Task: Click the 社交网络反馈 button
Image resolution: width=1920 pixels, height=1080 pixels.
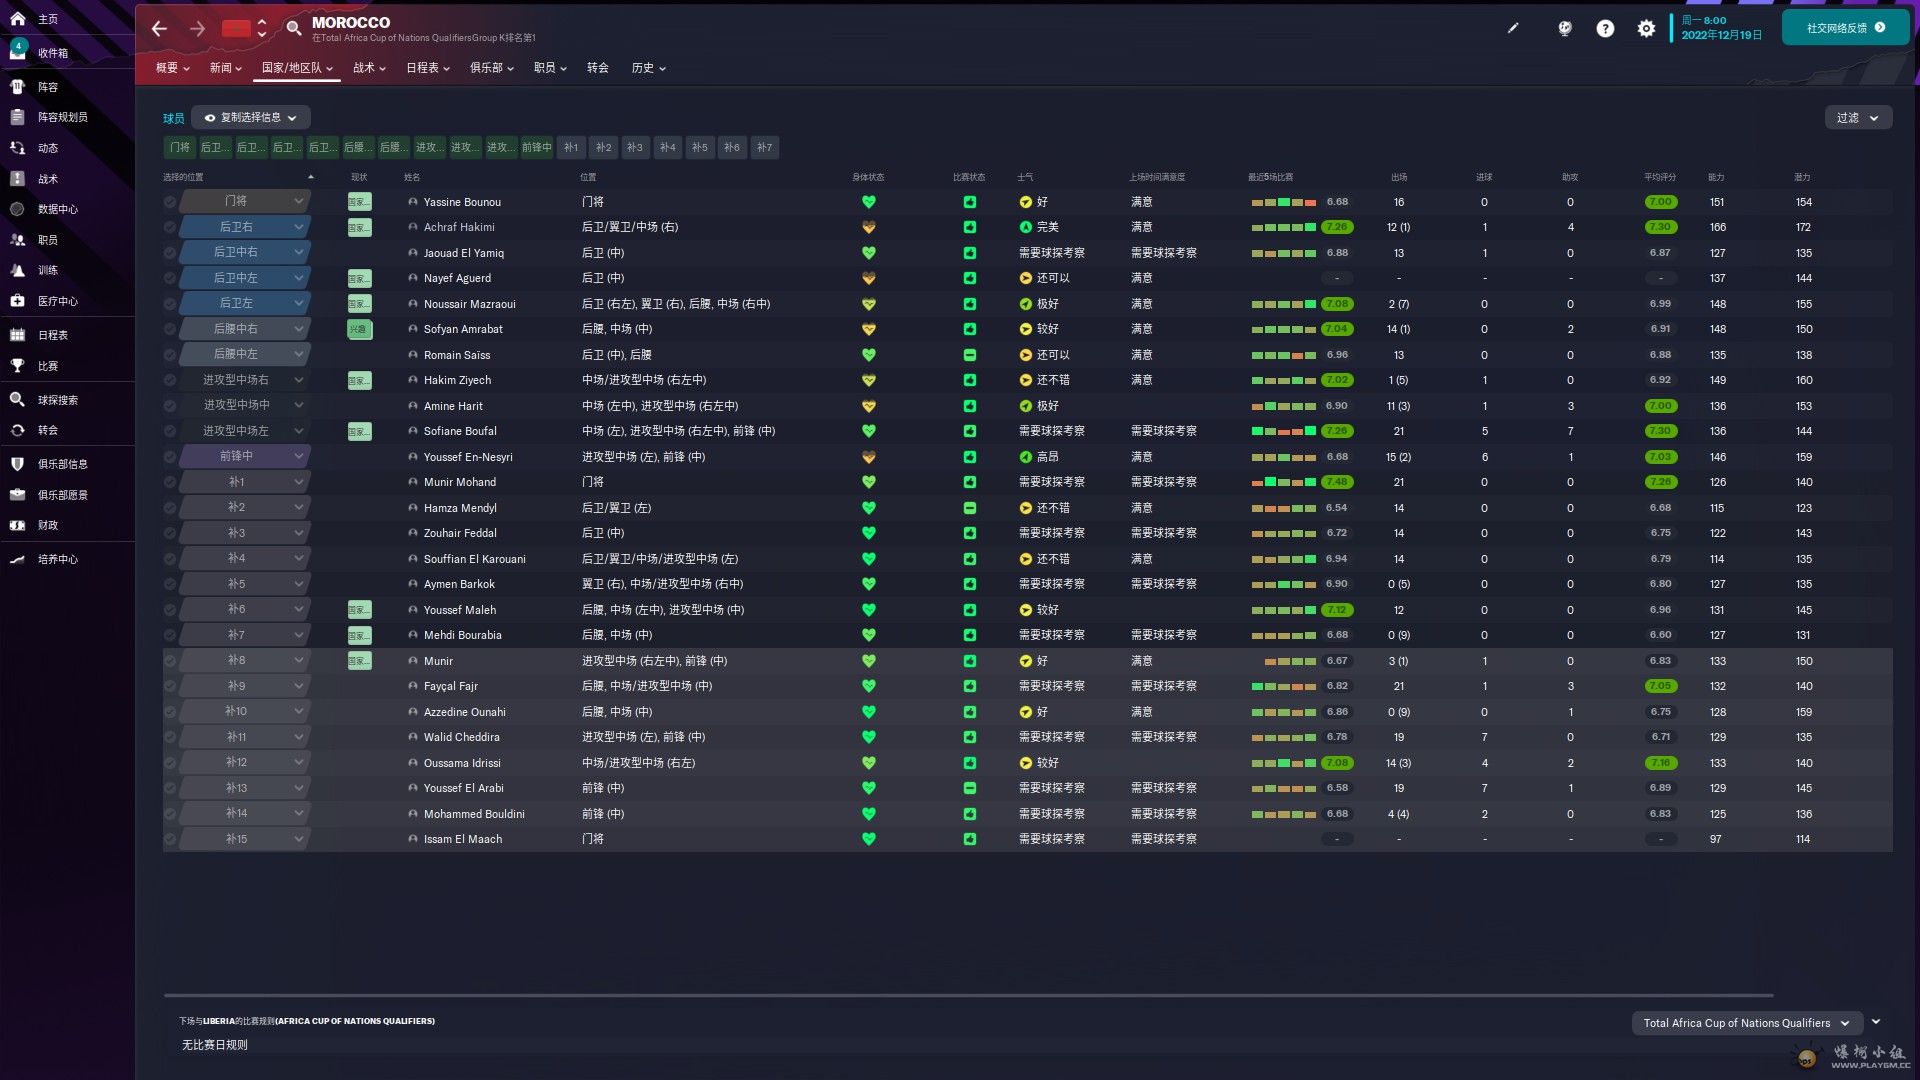Action: pyautogui.click(x=1845, y=28)
